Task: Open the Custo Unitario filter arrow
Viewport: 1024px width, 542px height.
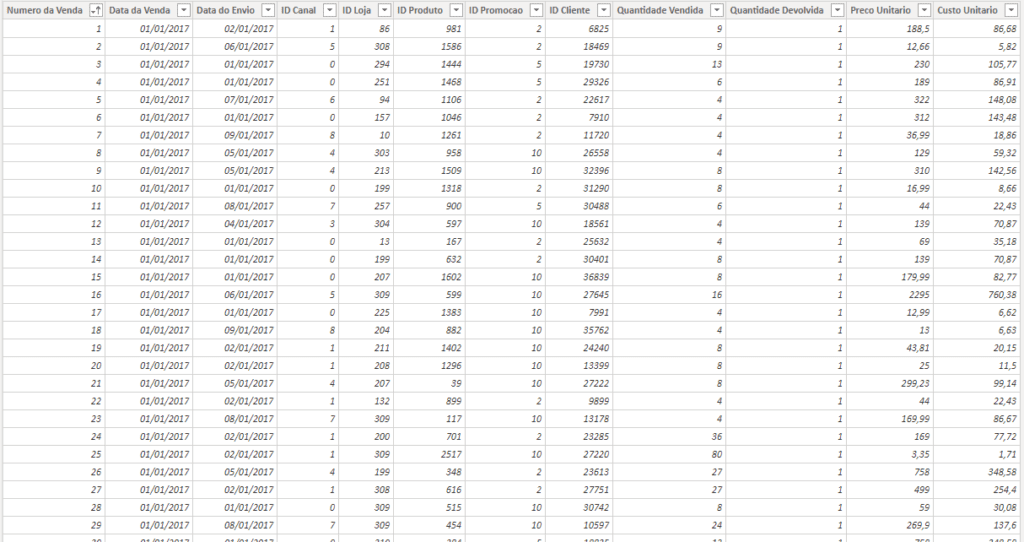Action: tap(1012, 10)
